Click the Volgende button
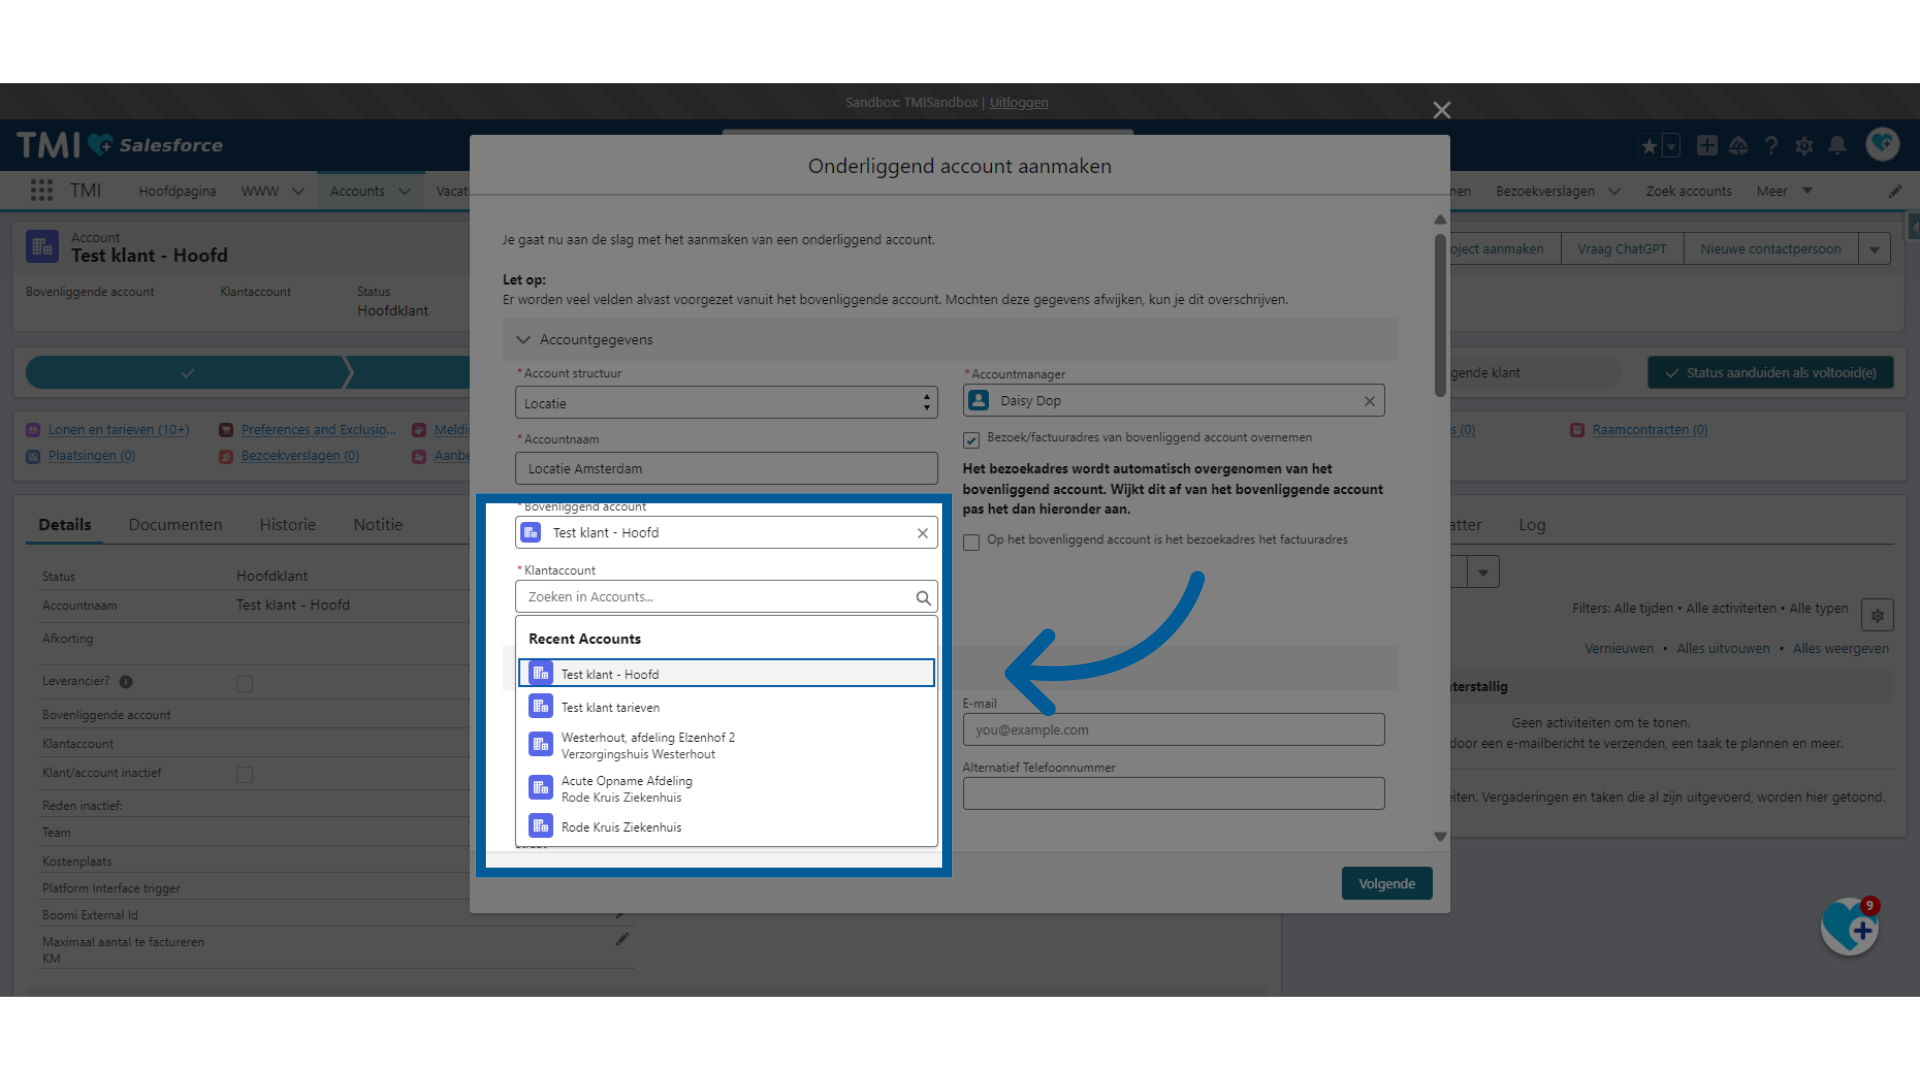The width and height of the screenshot is (1920, 1080). (x=1386, y=884)
